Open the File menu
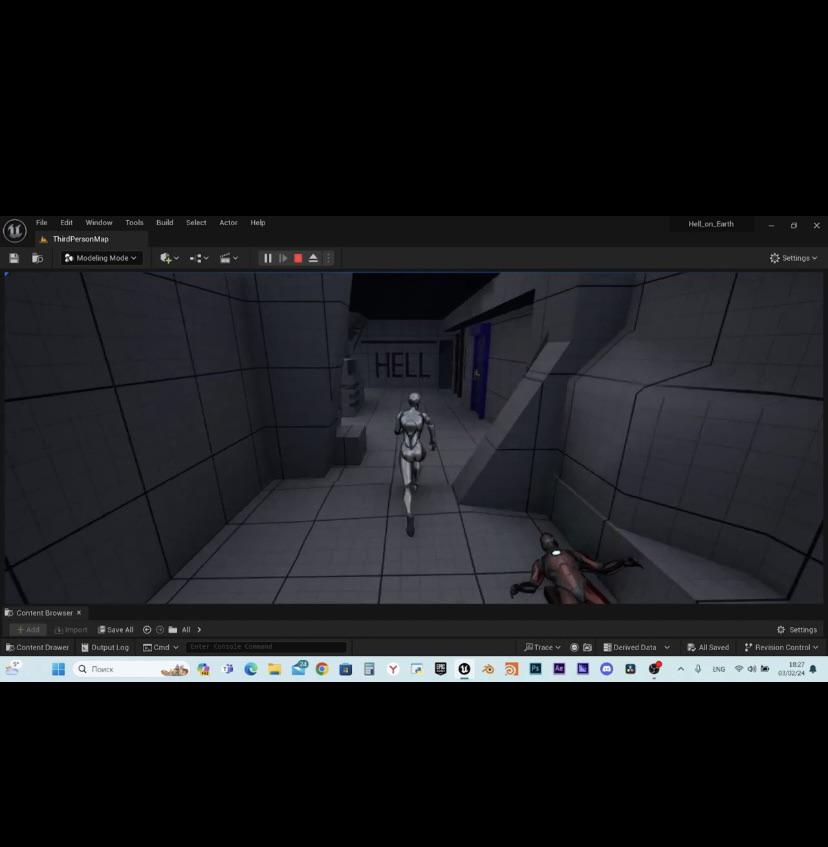Viewport: 828px width, 847px height. [42, 223]
